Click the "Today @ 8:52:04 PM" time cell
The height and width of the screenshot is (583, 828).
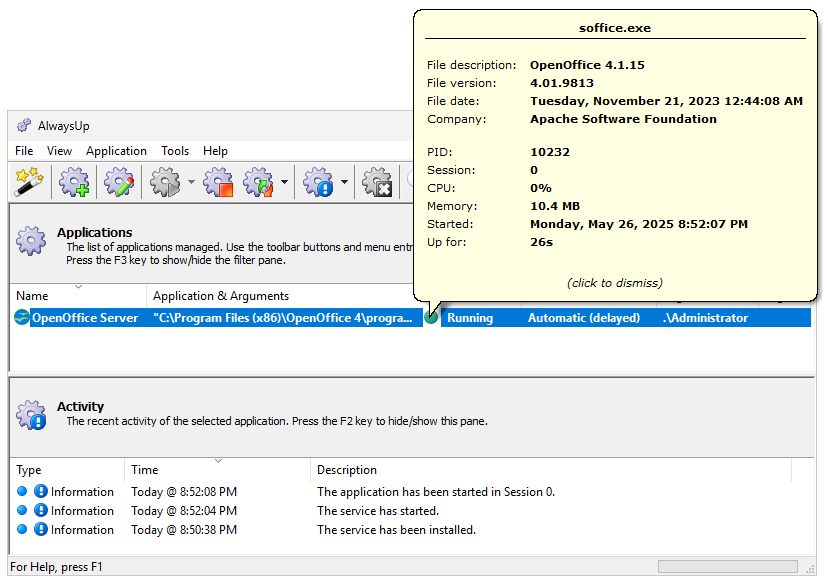tap(184, 511)
